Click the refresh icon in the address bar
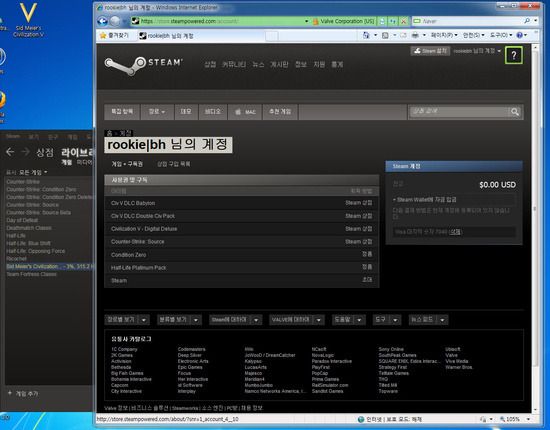 pos(393,21)
